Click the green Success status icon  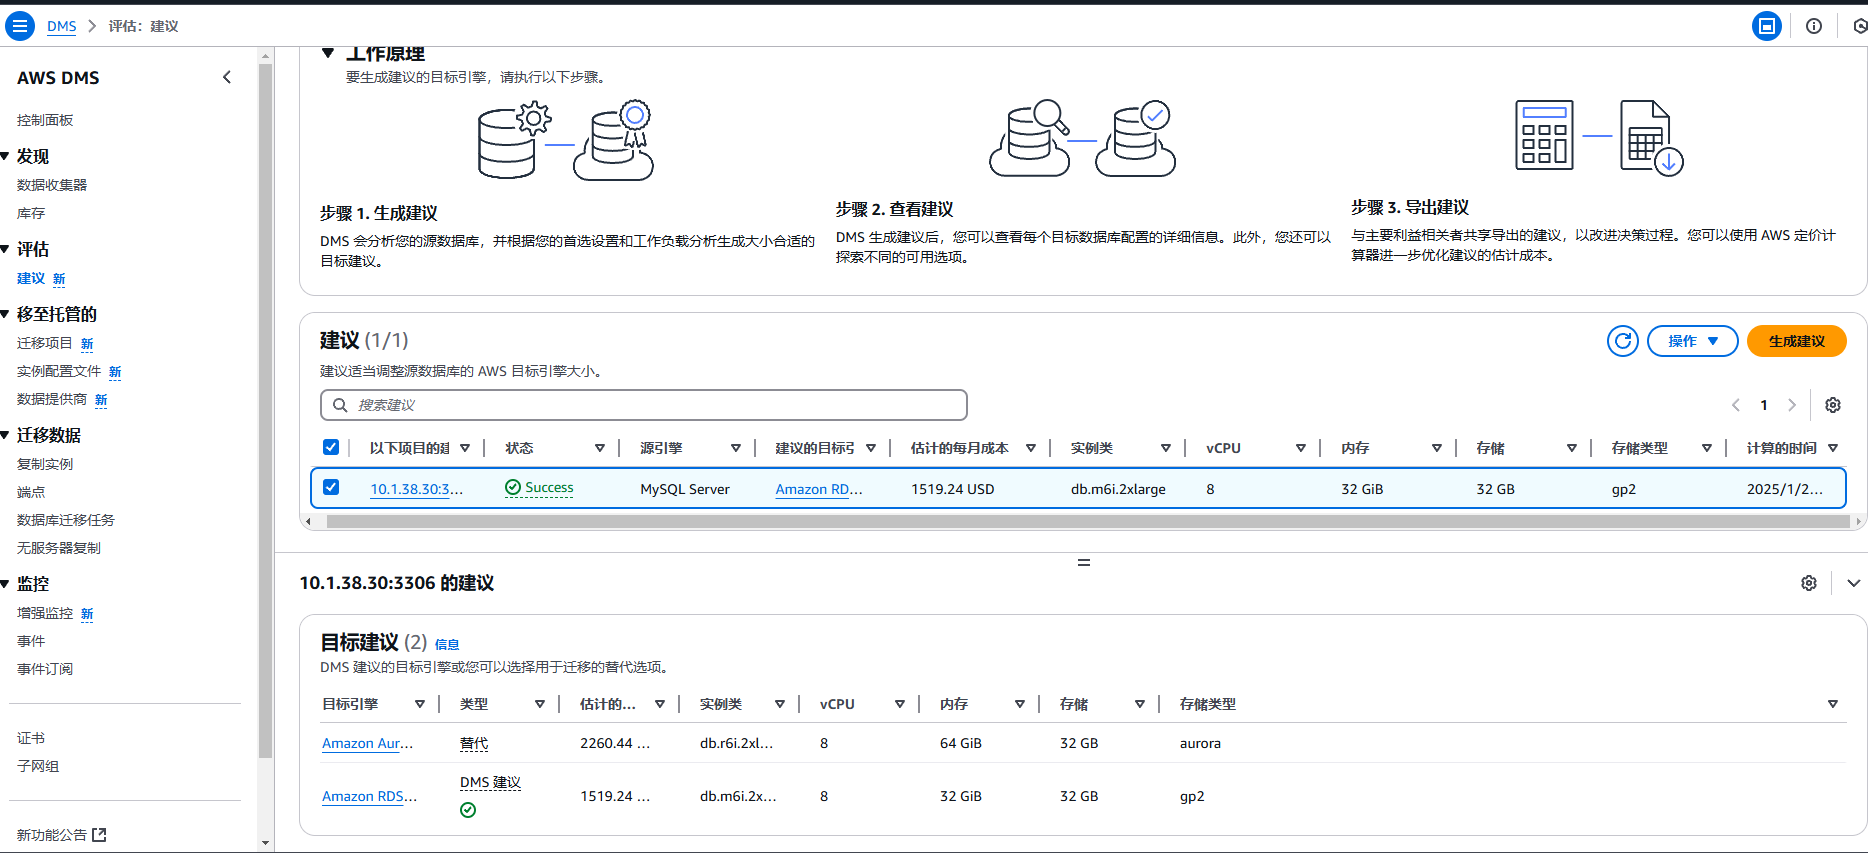(513, 487)
